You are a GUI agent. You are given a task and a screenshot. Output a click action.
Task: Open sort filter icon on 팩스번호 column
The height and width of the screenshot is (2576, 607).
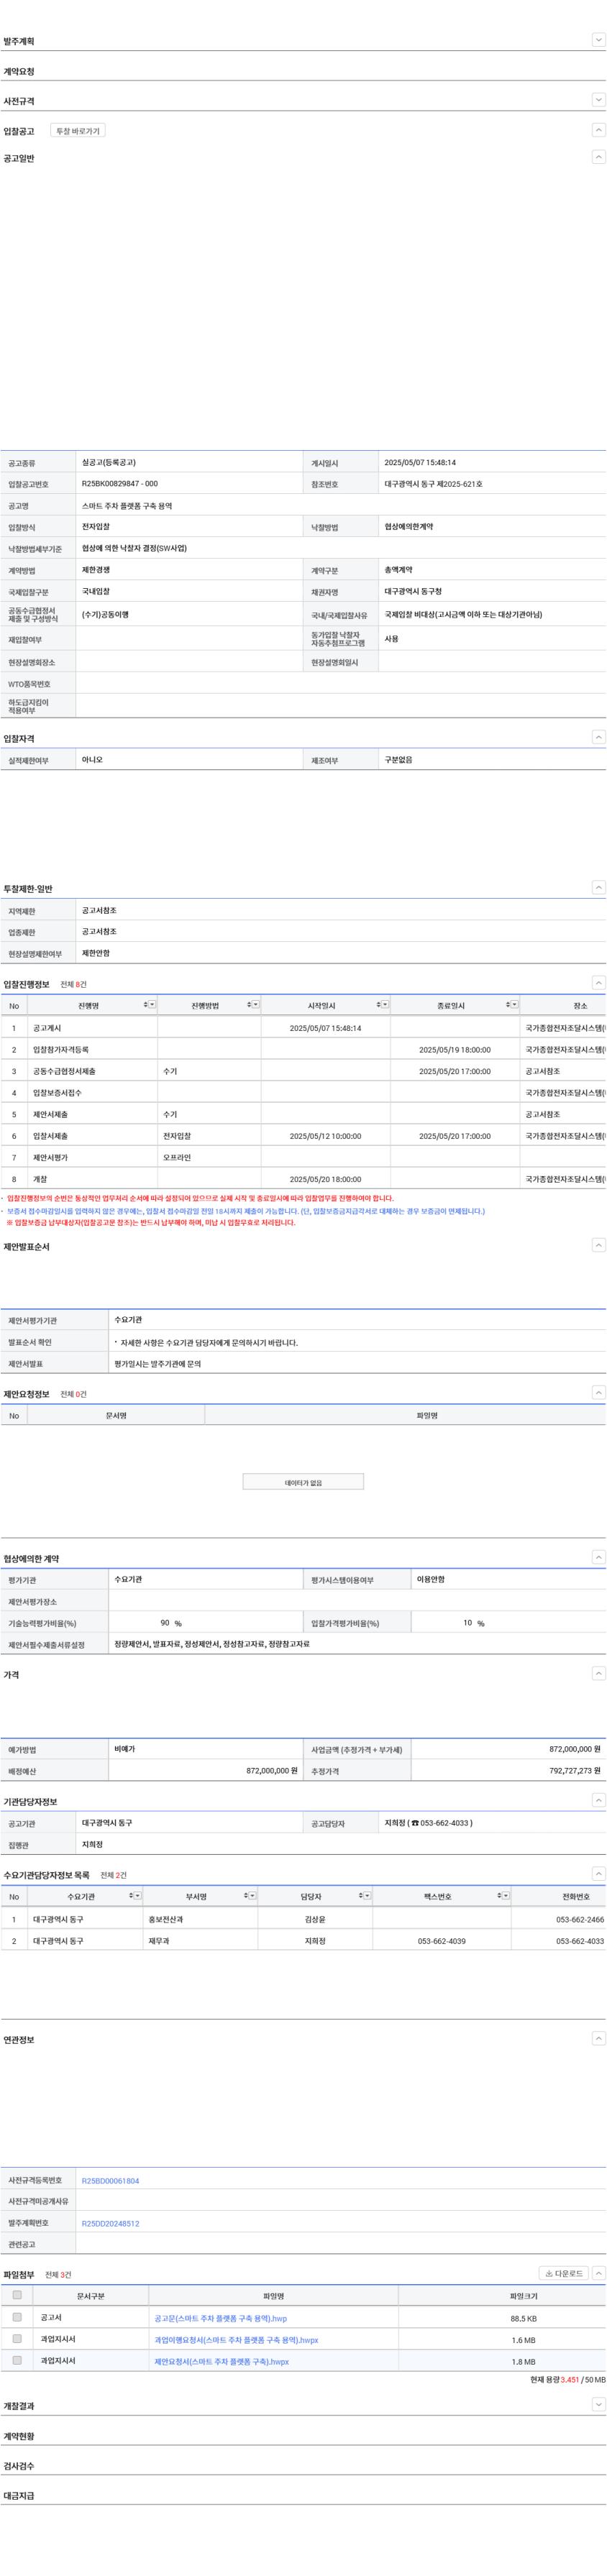(x=505, y=1895)
